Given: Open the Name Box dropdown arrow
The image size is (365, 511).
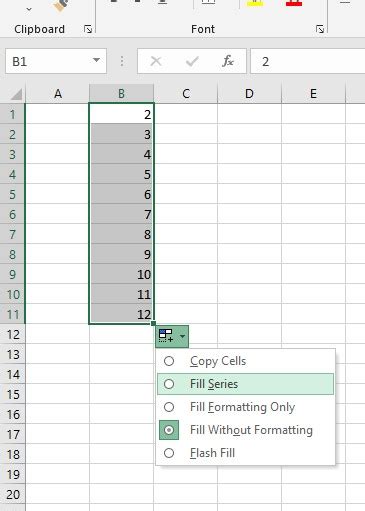Looking at the screenshot, I should (96, 60).
